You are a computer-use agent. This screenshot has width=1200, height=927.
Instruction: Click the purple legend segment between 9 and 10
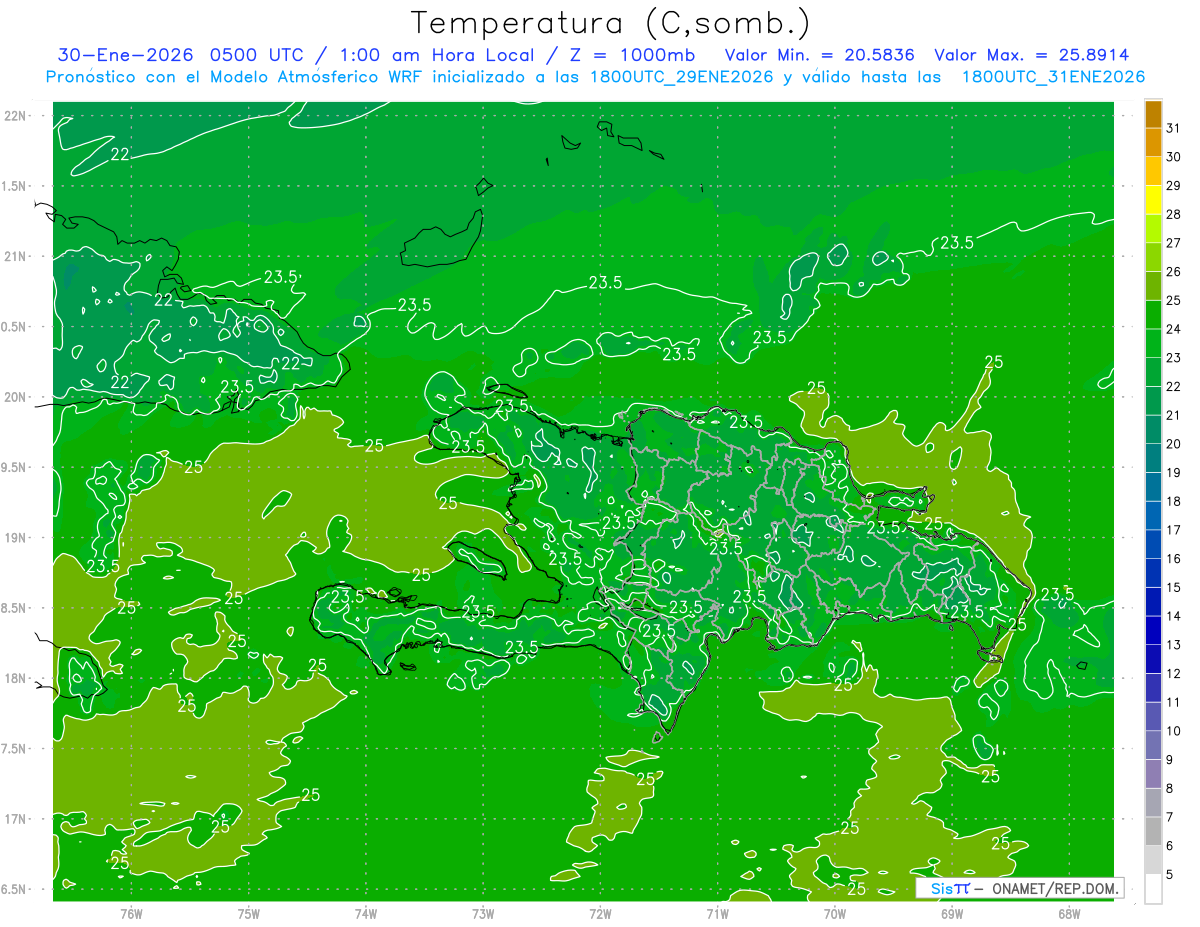pos(1153,745)
